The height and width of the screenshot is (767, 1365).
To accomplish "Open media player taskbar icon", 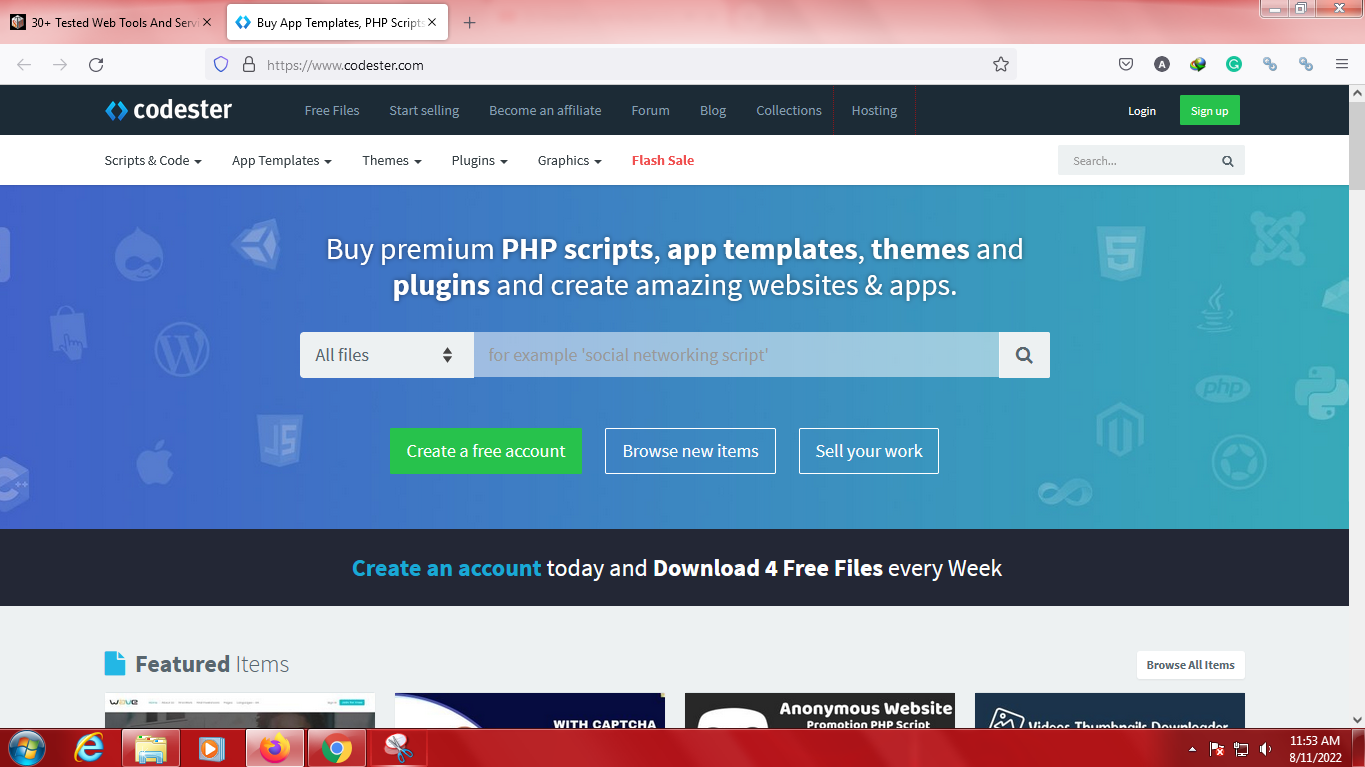I will (212, 748).
